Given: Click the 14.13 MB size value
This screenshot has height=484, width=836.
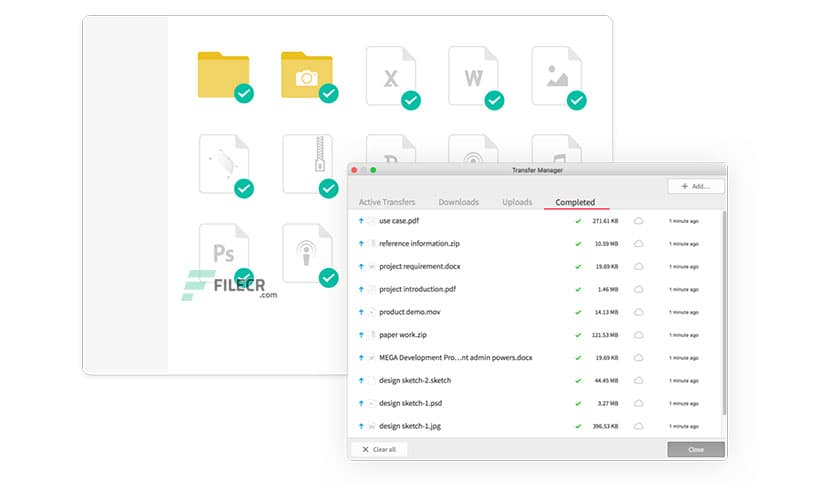Looking at the screenshot, I should pos(606,312).
